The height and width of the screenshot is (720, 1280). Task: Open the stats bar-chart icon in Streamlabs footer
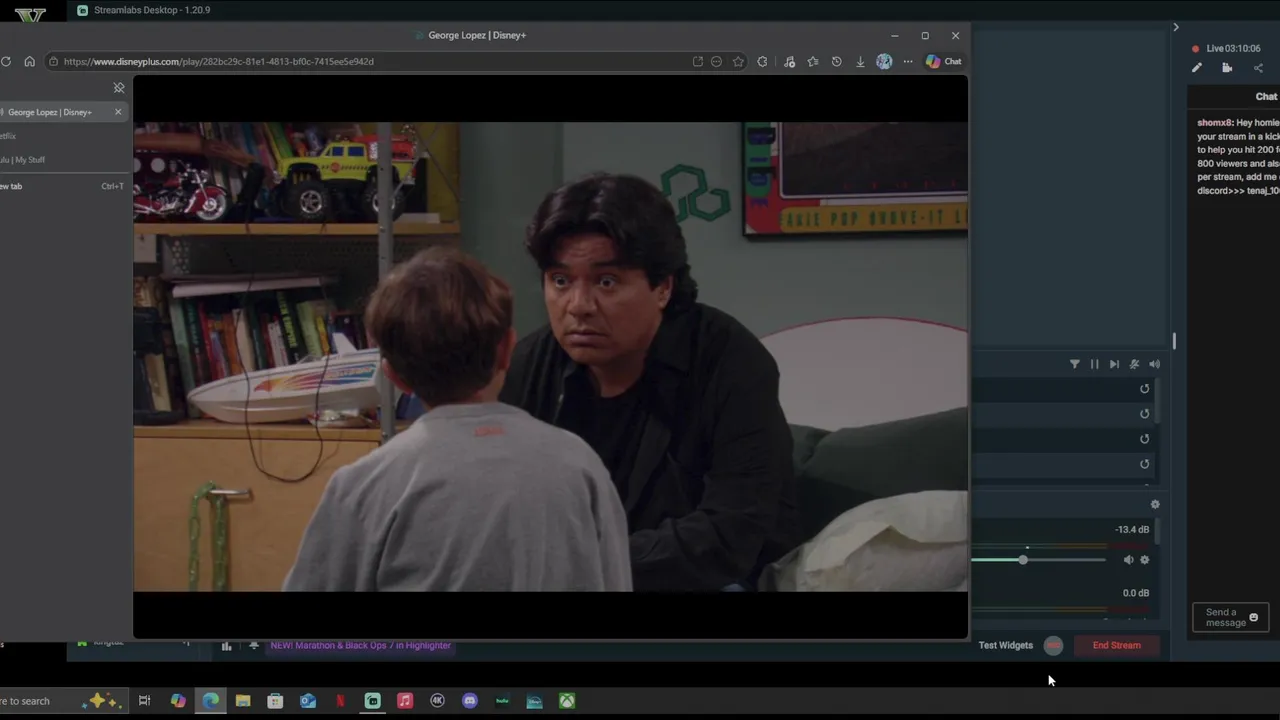[x=226, y=646]
